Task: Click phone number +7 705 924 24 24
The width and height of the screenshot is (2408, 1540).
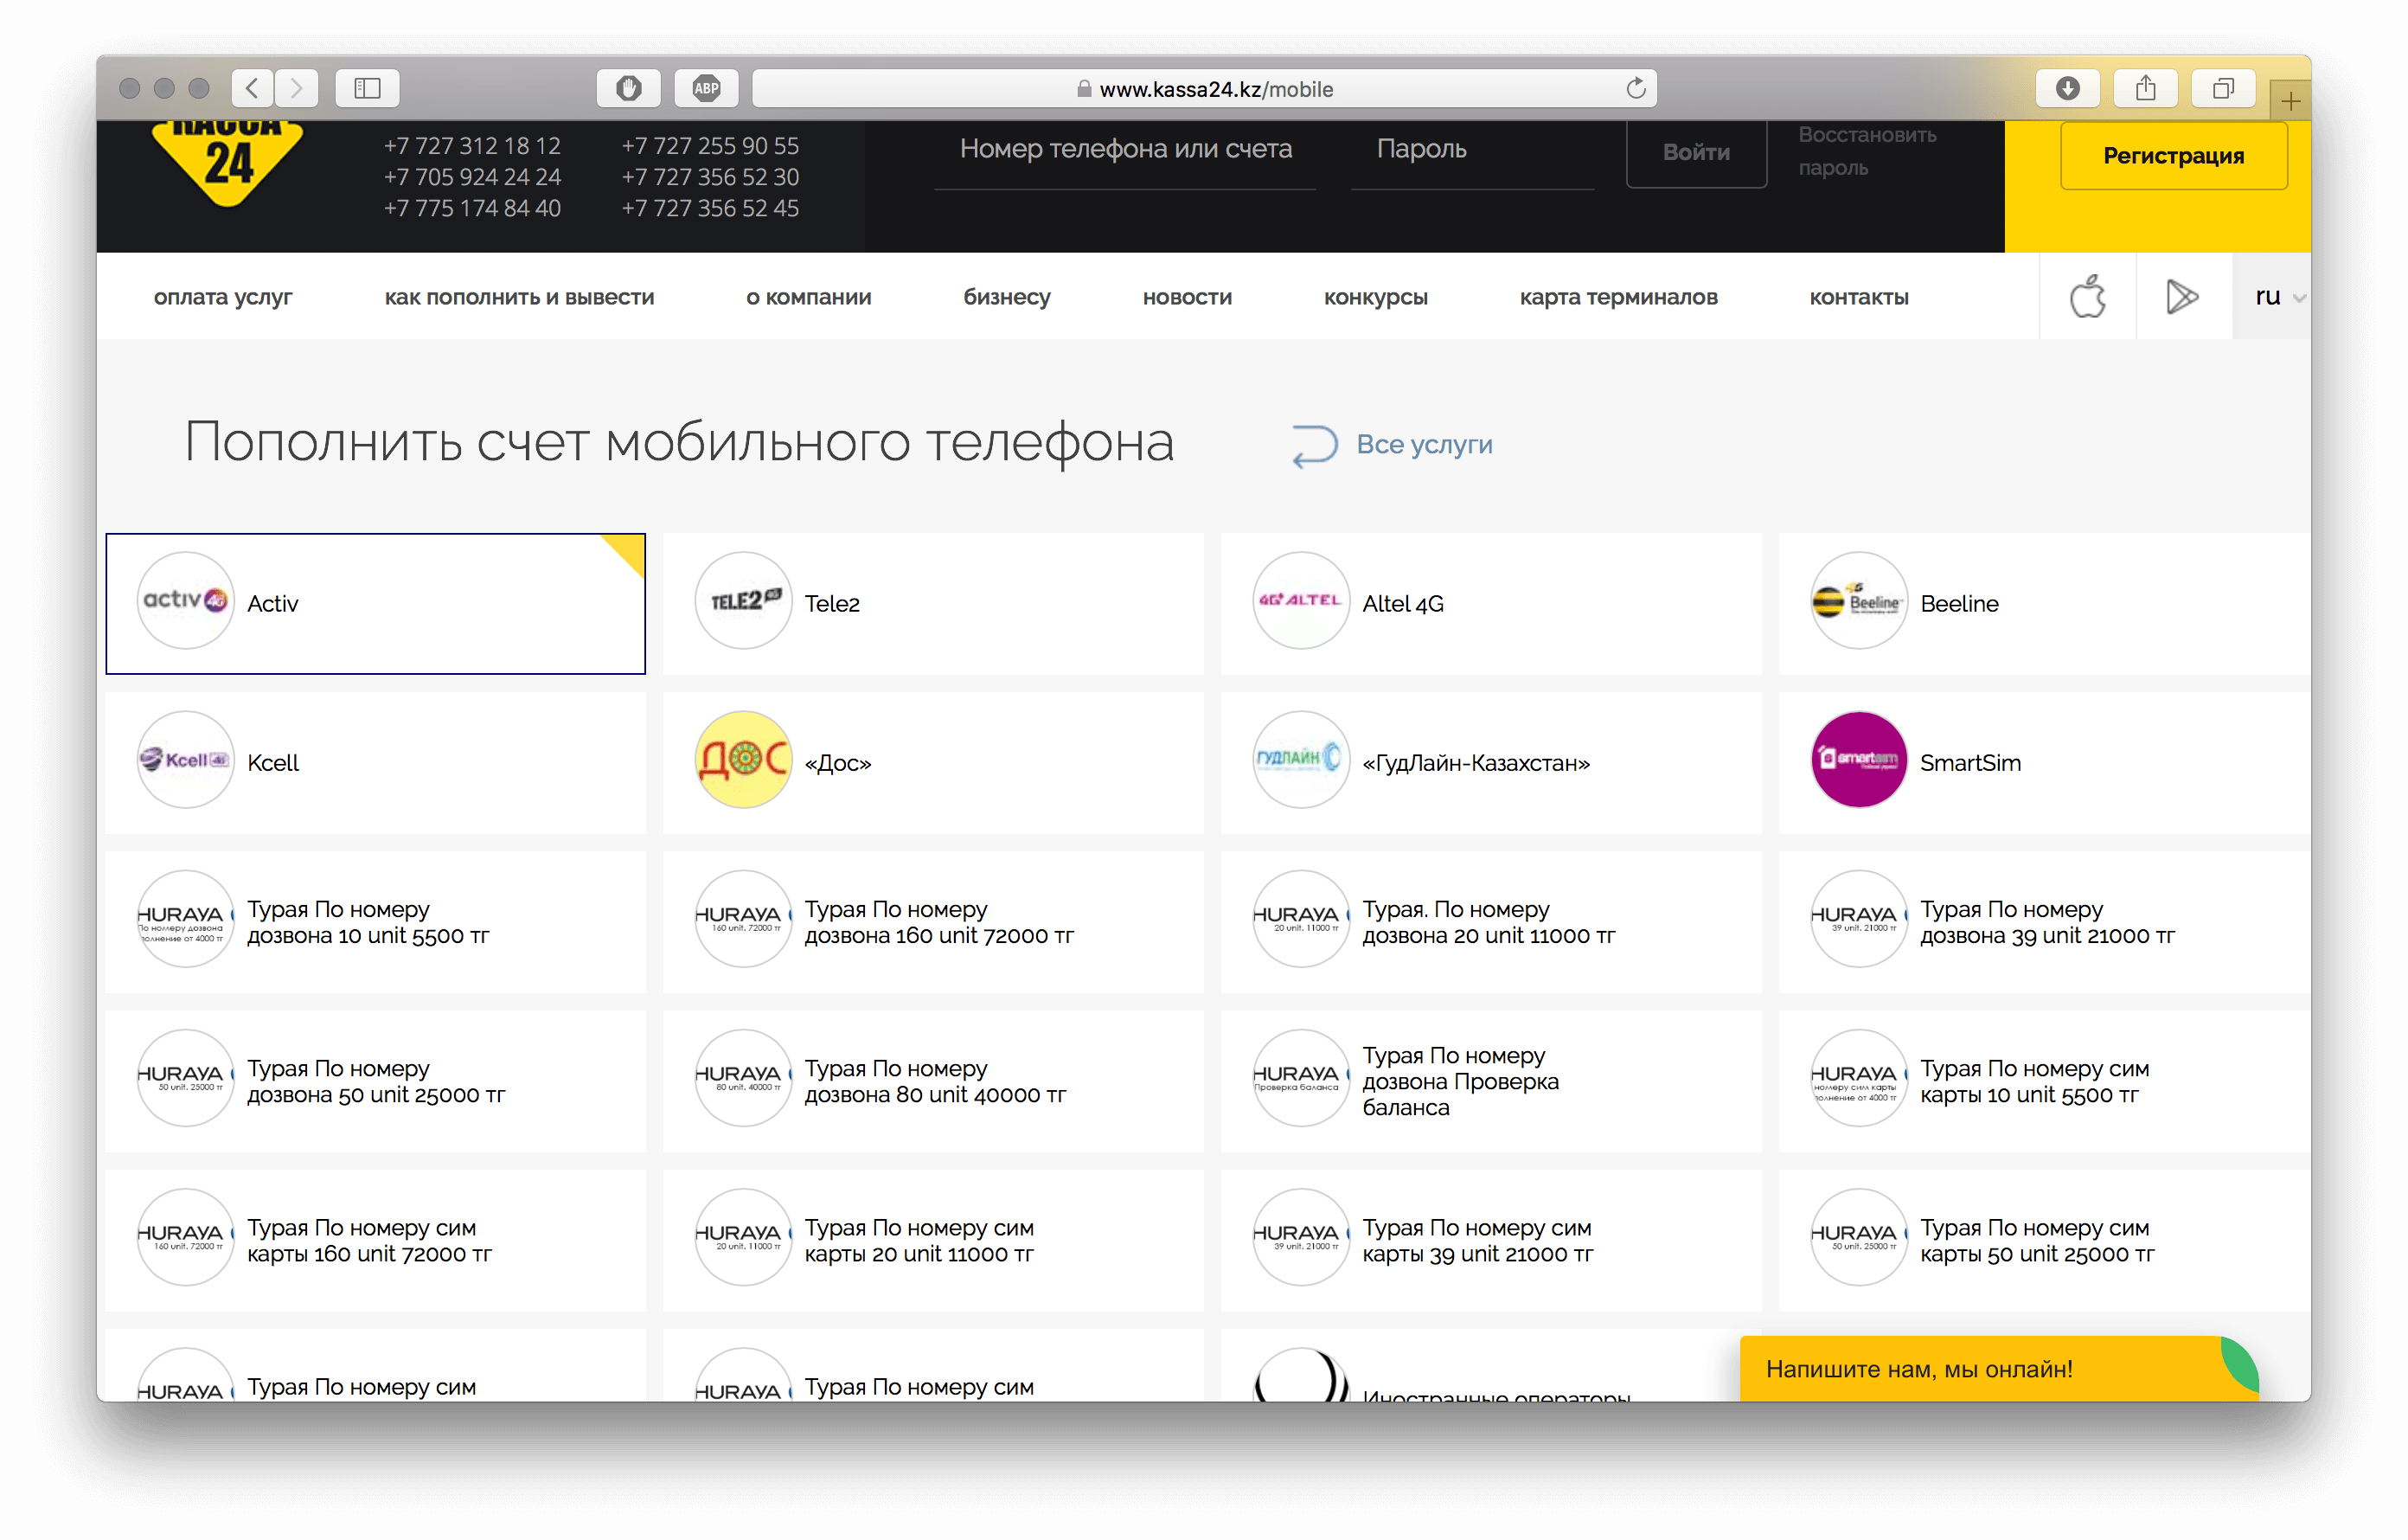Action: 472,177
